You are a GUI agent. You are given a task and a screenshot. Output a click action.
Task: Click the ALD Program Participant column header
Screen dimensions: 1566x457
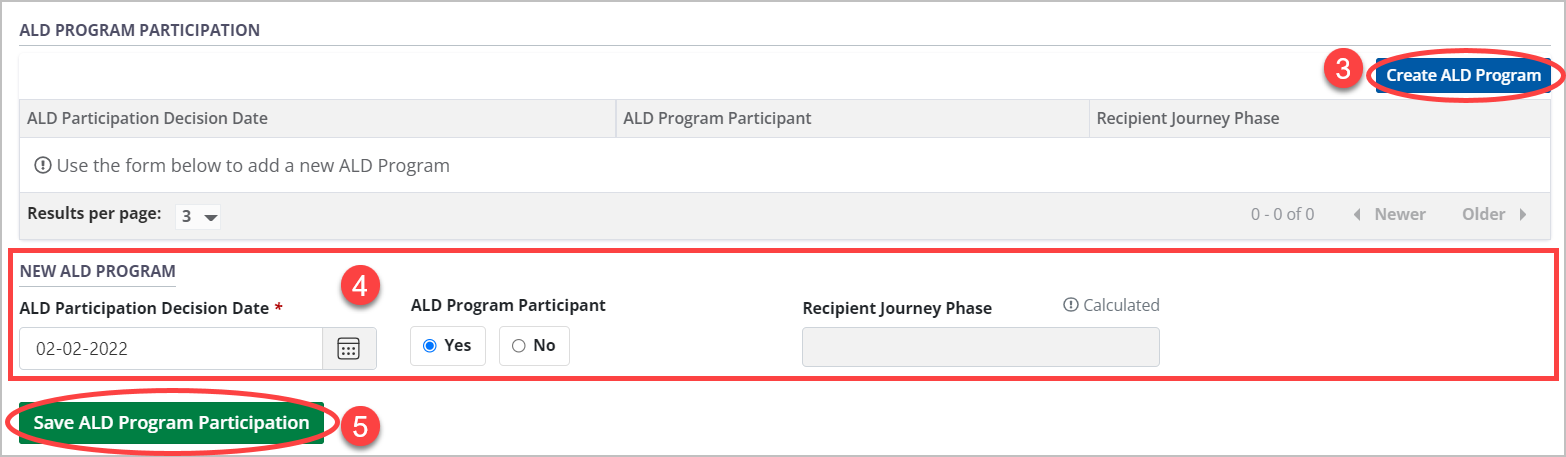716,118
